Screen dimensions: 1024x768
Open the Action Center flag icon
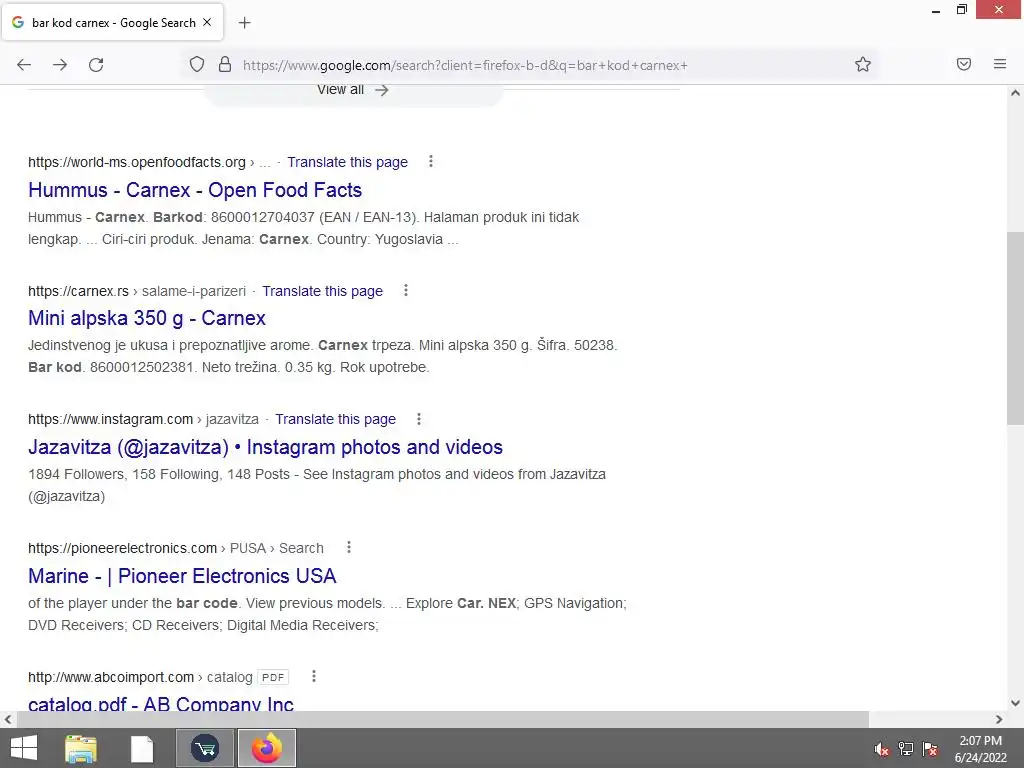(930, 749)
